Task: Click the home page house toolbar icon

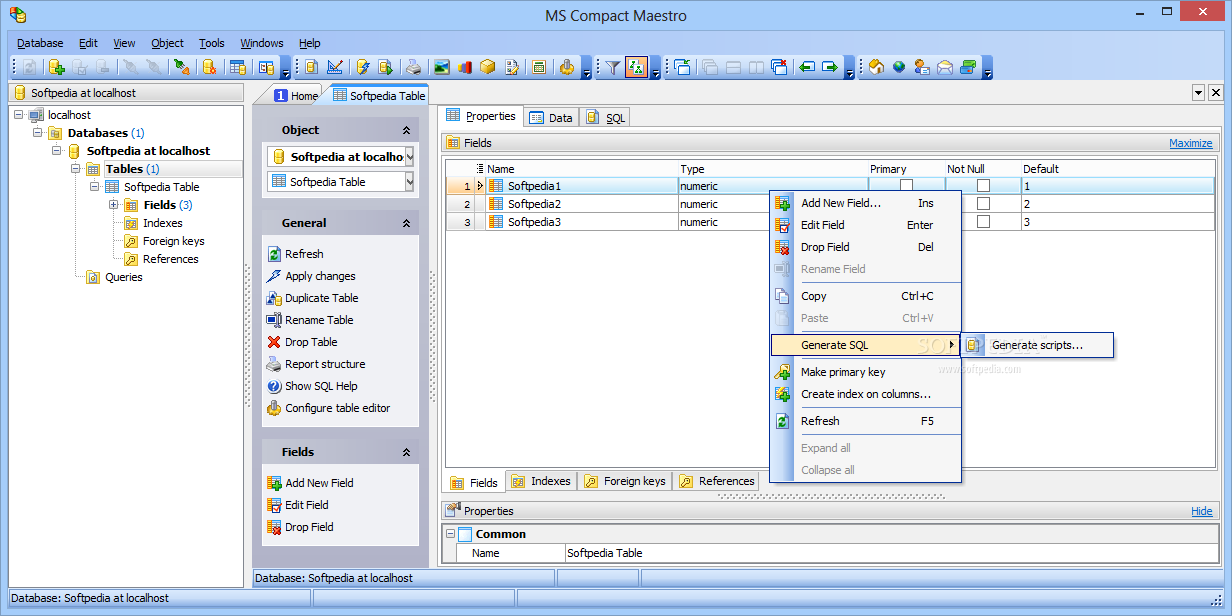Action: coord(876,67)
